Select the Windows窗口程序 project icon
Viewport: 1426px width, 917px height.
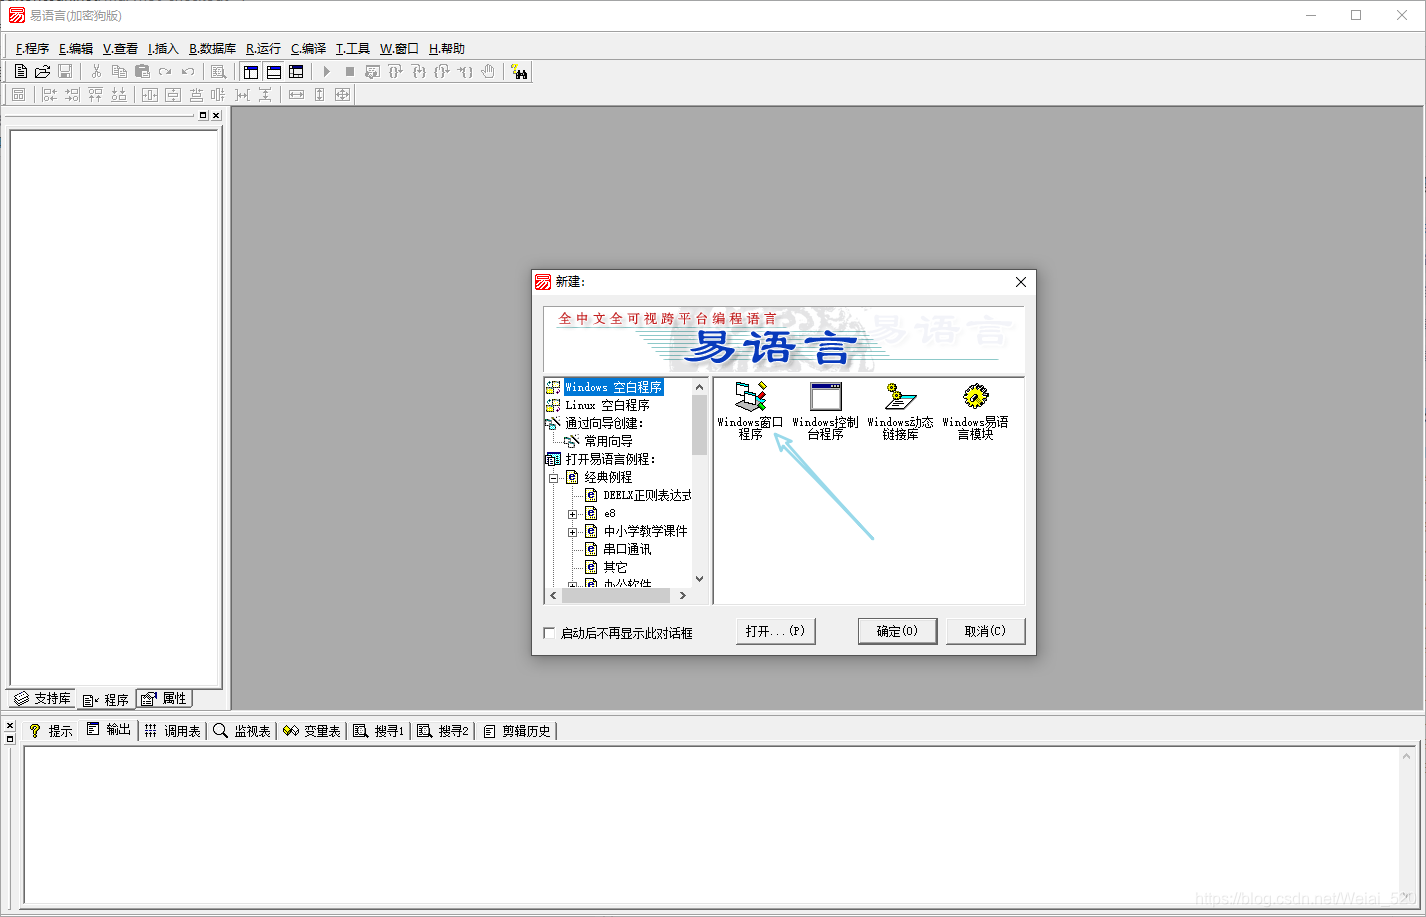[x=750, y=410]
